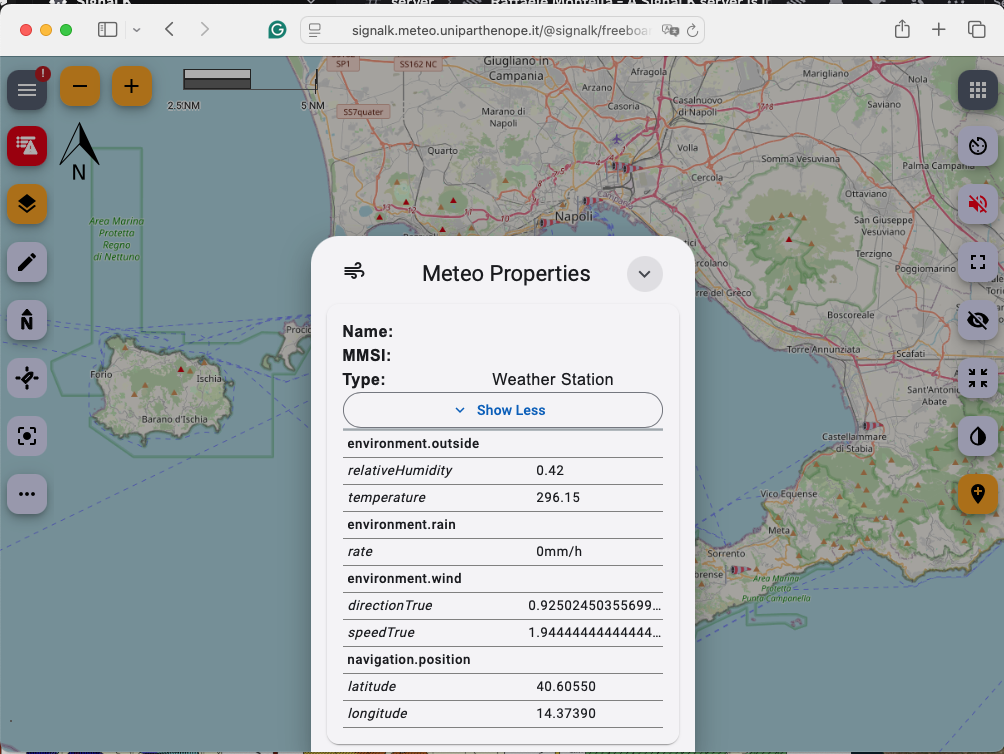Image resolution: width=1004 pixels, height=754 pixels.
Task: Click the Ischia label on the map
Action: 209,378
